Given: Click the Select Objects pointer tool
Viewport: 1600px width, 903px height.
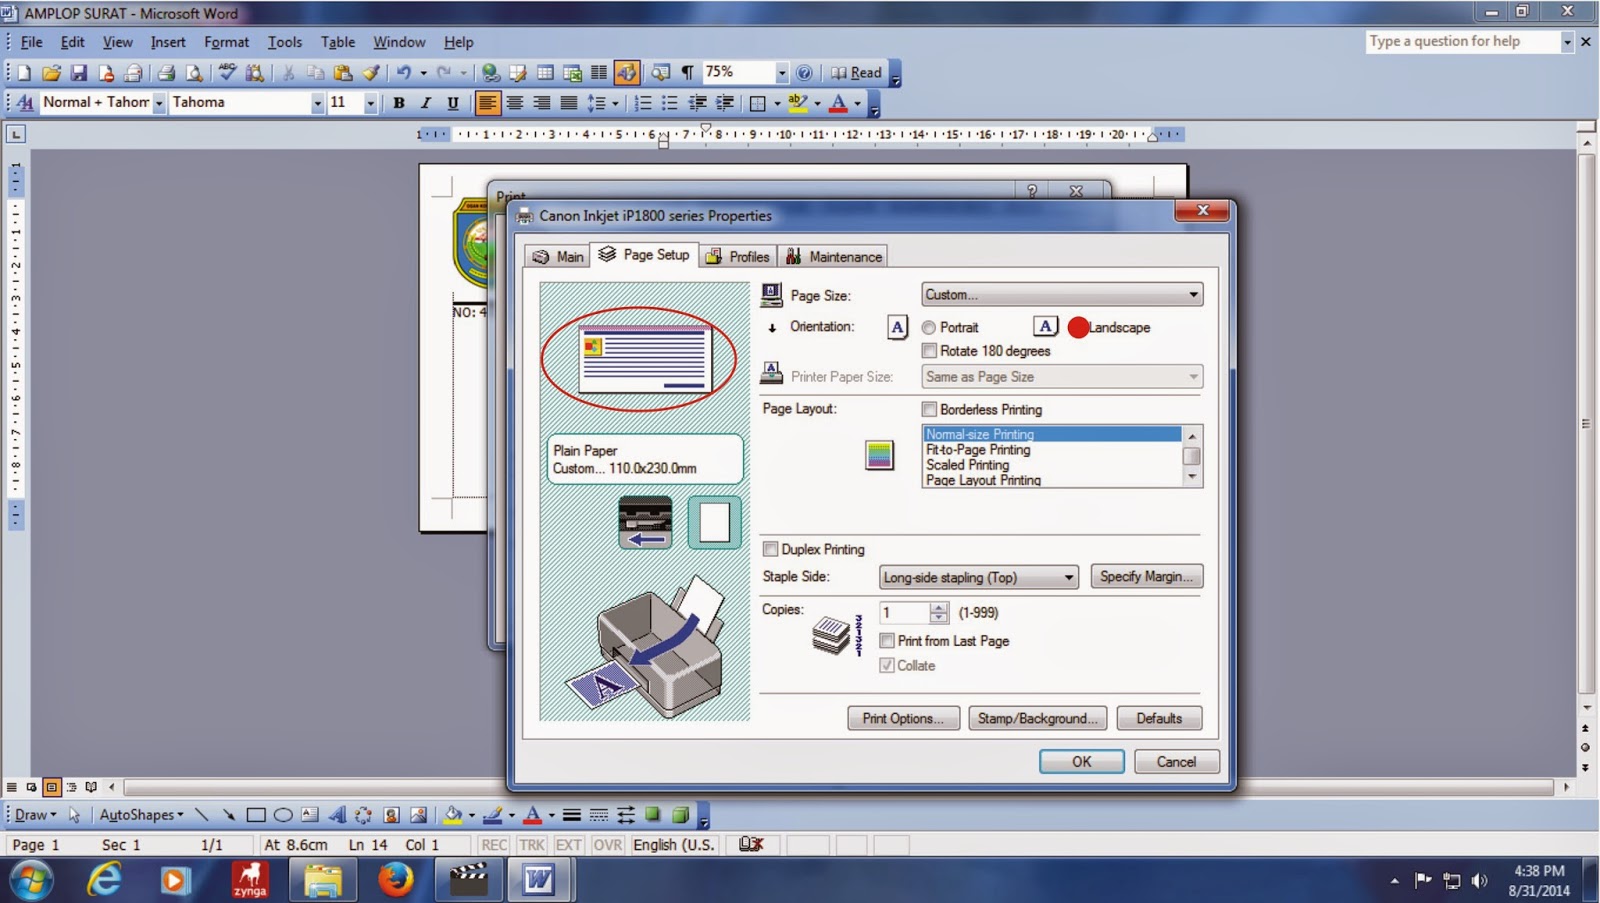Looking at the screenshot, I should (x=74, y=815).
